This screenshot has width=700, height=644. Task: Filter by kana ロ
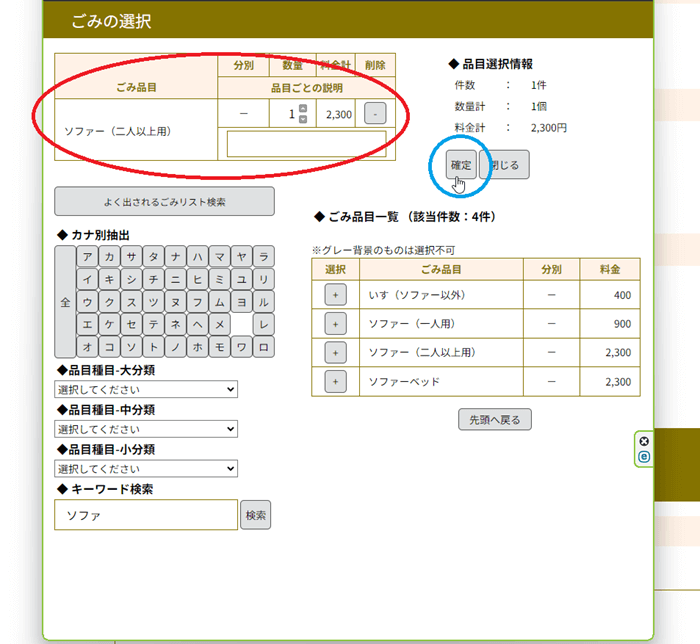(264, 347)
